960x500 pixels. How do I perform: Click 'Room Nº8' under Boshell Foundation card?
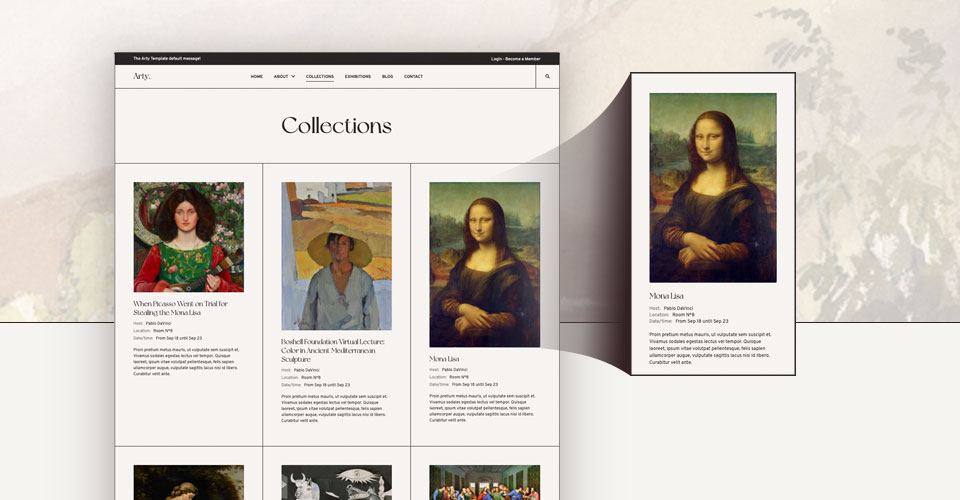(x=310, y=378)
